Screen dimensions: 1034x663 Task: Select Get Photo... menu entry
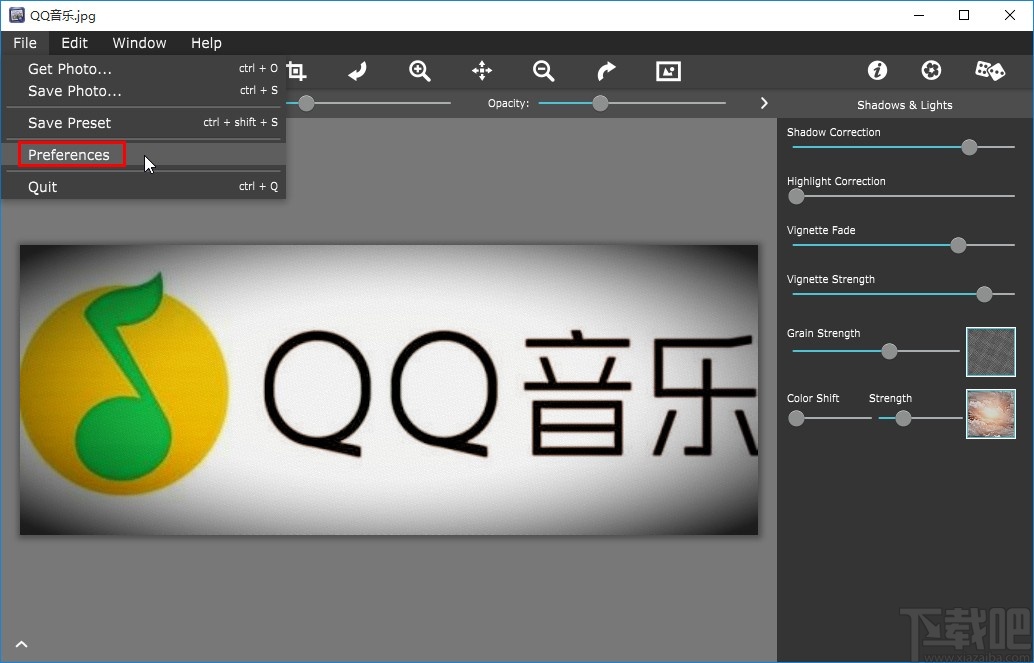click(70, 69)
